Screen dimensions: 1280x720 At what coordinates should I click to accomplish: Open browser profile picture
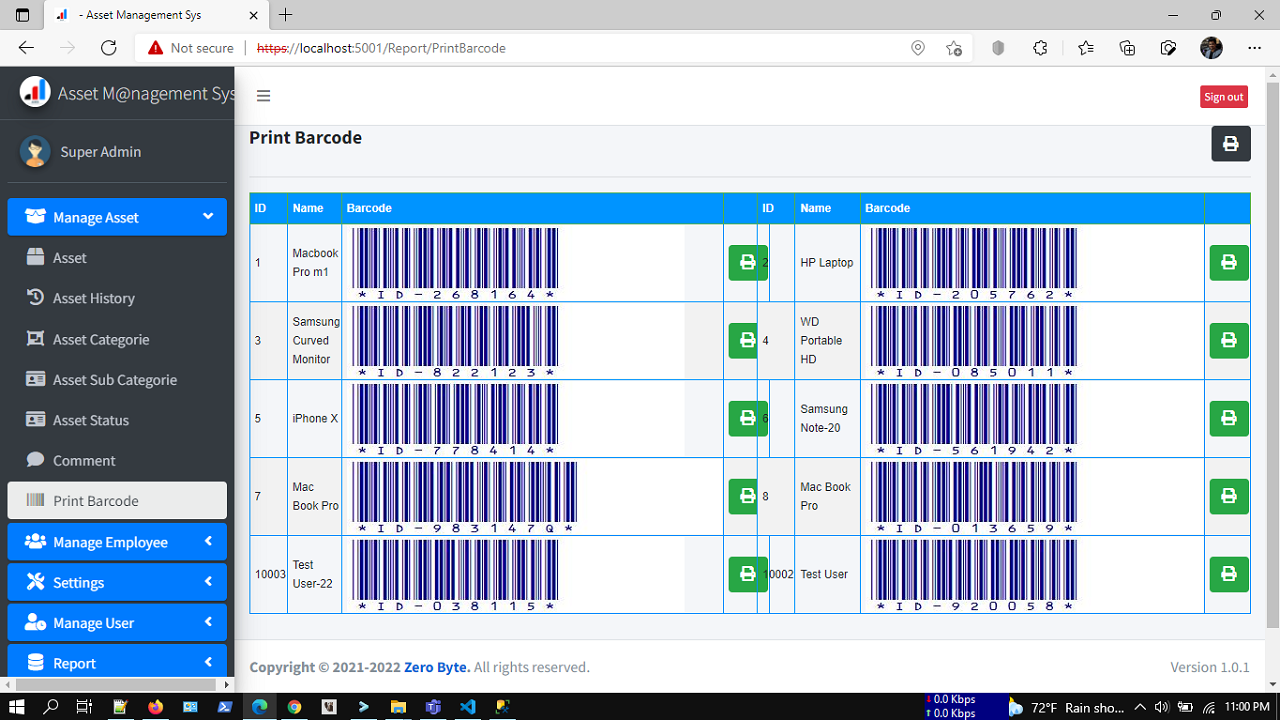click(x=1211, y=48)
